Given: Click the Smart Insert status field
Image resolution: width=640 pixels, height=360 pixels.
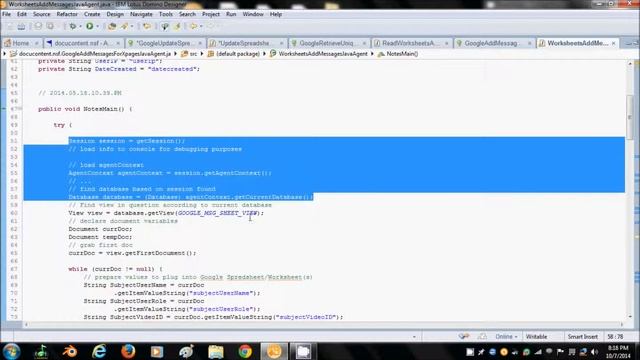Looking at the screenshot, I should [x=582, y=337].
